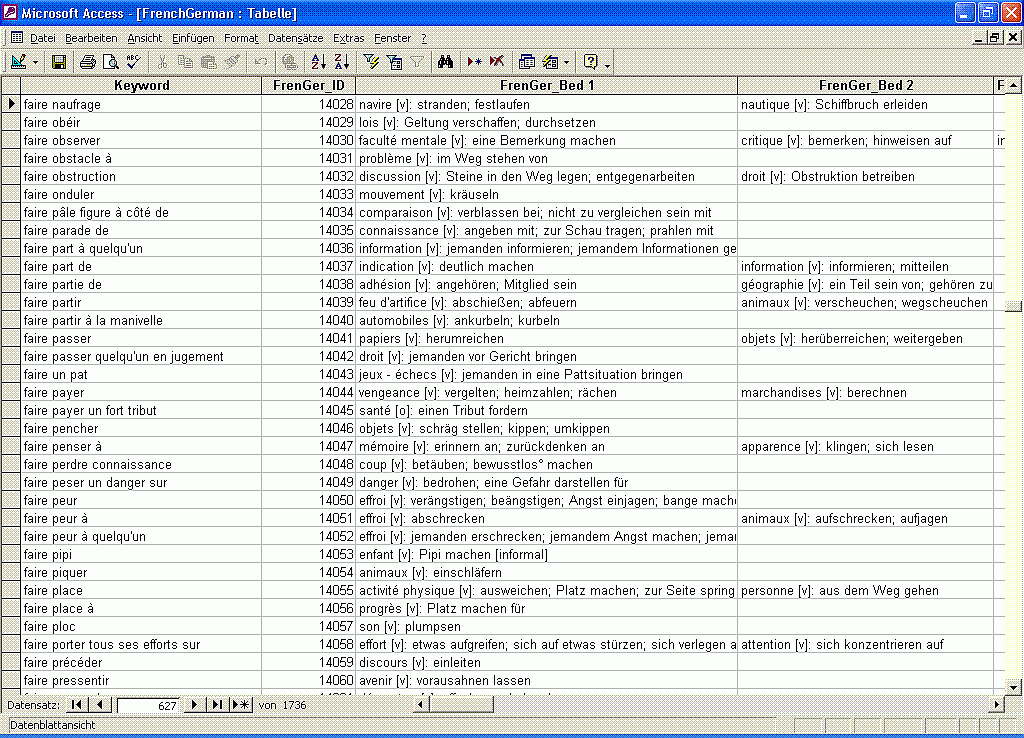This screenshot has width=1024, height=738.
Task: Select the FrenGer_ID column header
Action: (x=308, y=85)
